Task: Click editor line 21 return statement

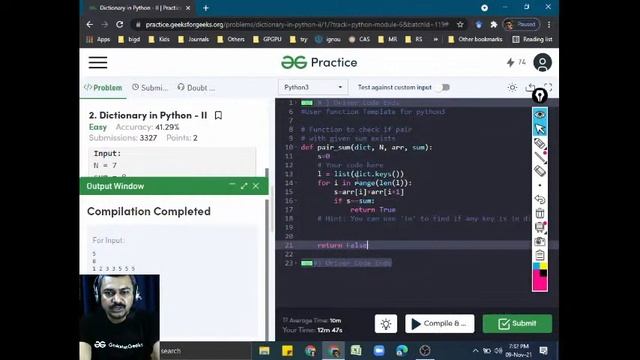Action: click(342, 245)
